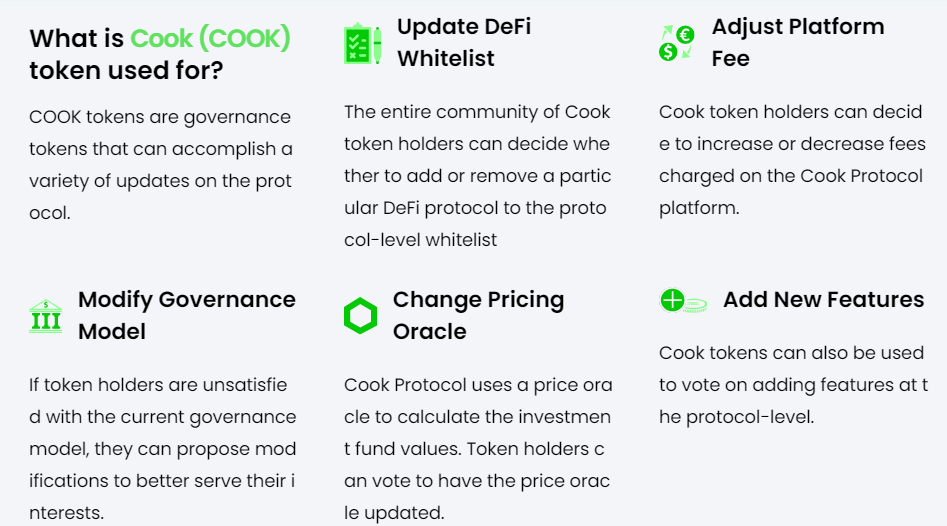Open the "Add New Features" heading
The image size is (947, 526).
(x=823, y=300)
